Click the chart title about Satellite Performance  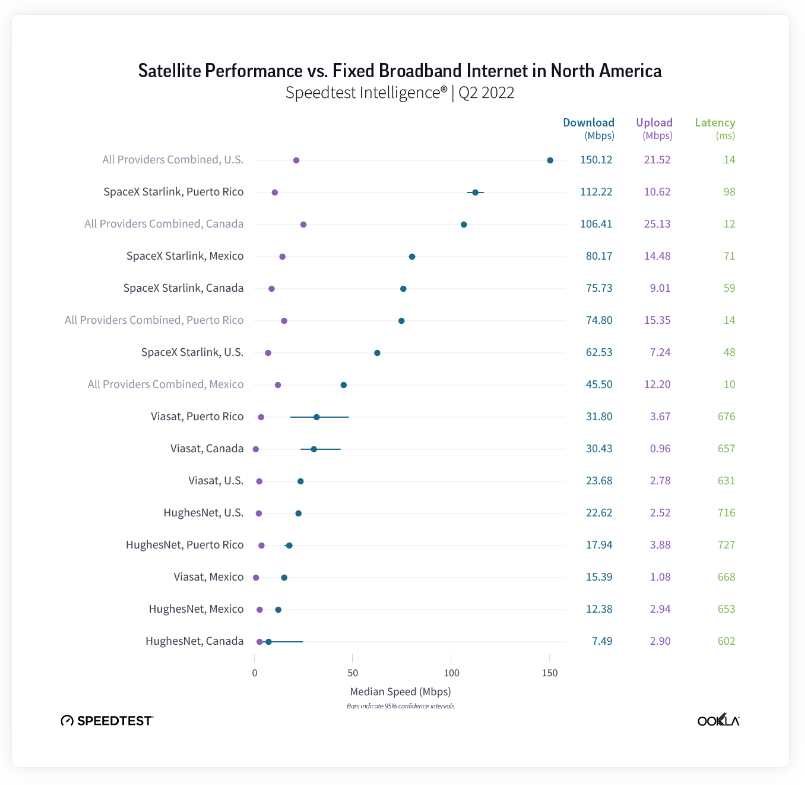[x=400, y=71]
